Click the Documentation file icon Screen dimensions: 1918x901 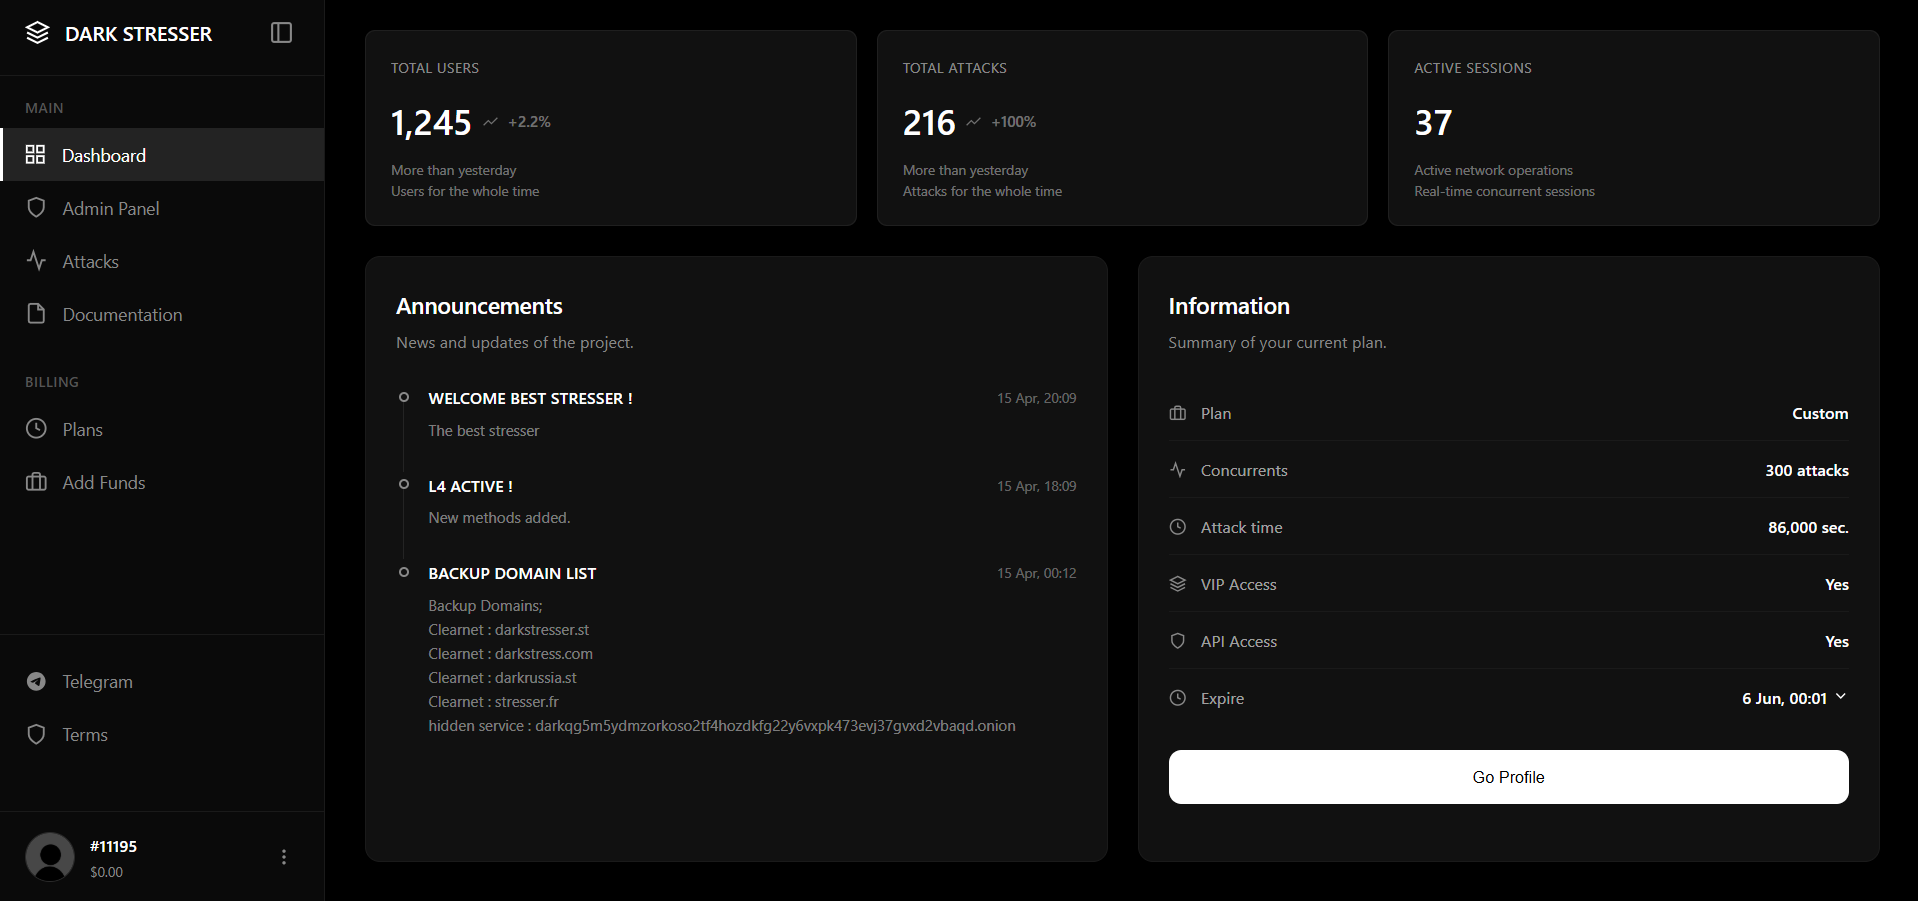pyautogui.click(x=36, y=314)
